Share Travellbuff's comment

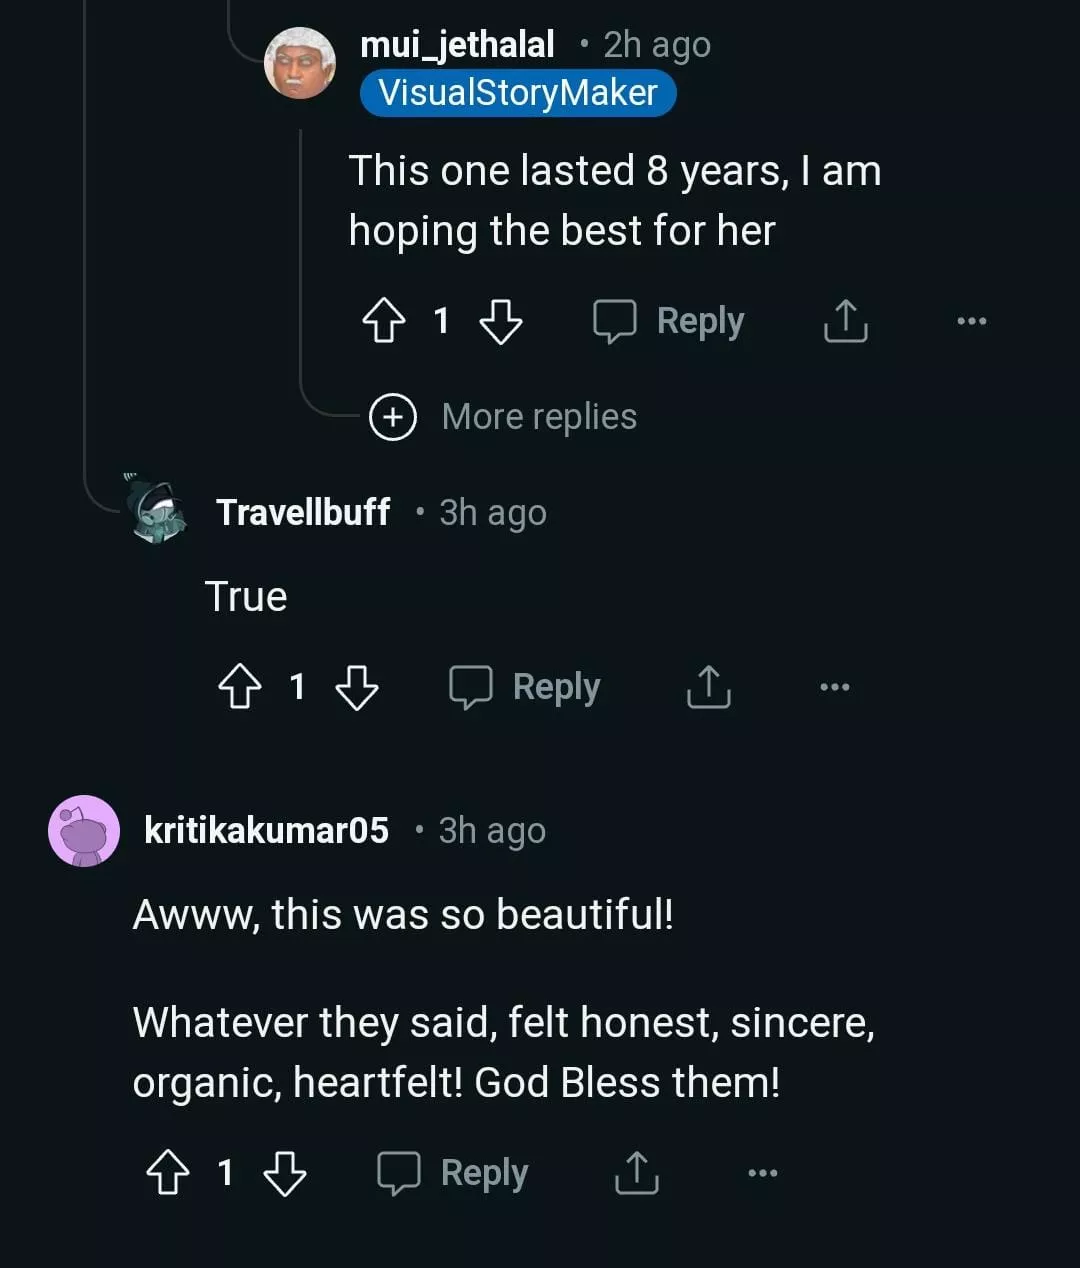coord(709,687)
